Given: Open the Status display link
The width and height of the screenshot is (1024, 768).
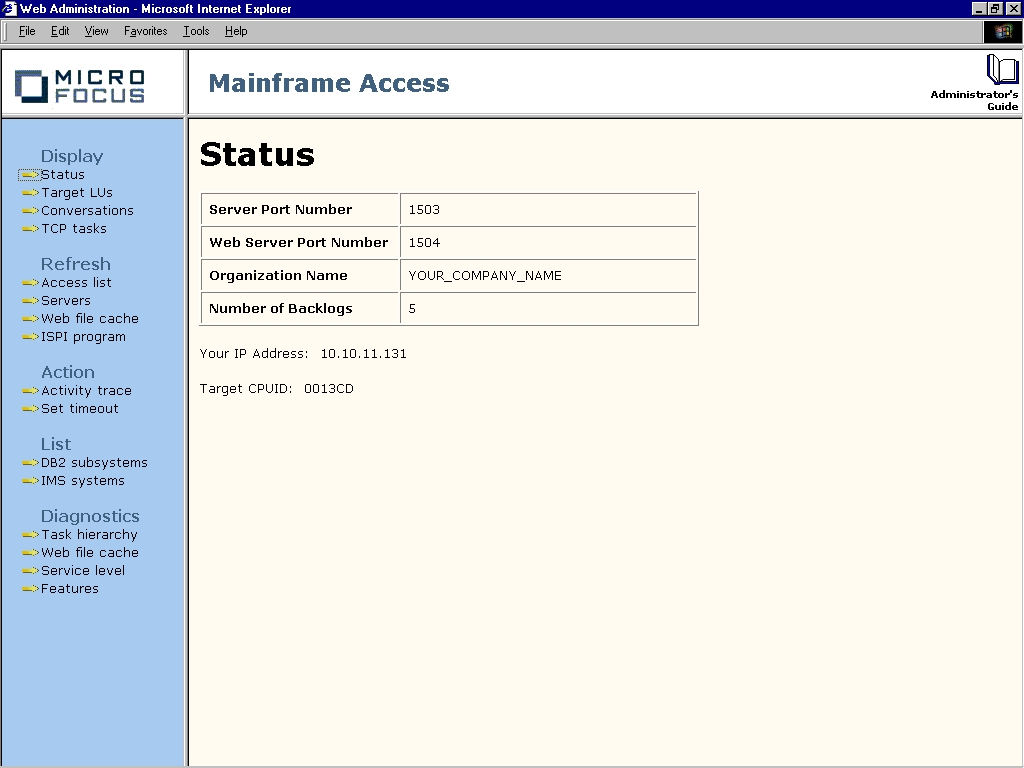Looking at the screenshot, I should click(62, 175).
